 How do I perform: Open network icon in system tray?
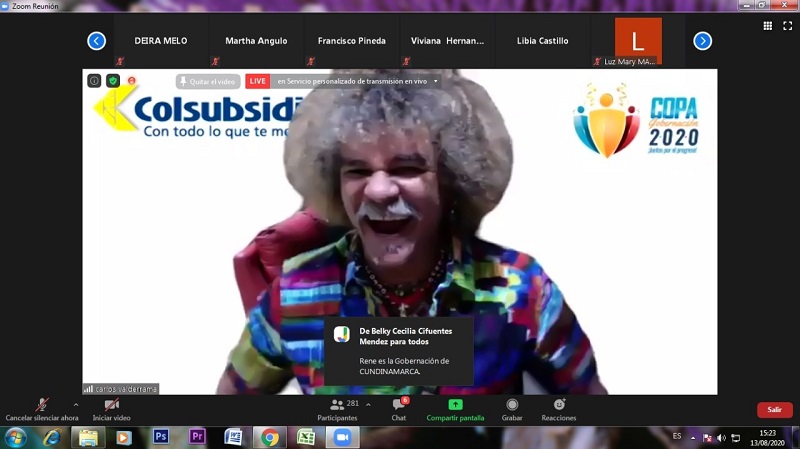pyautogui.click(x=735, y=438)
